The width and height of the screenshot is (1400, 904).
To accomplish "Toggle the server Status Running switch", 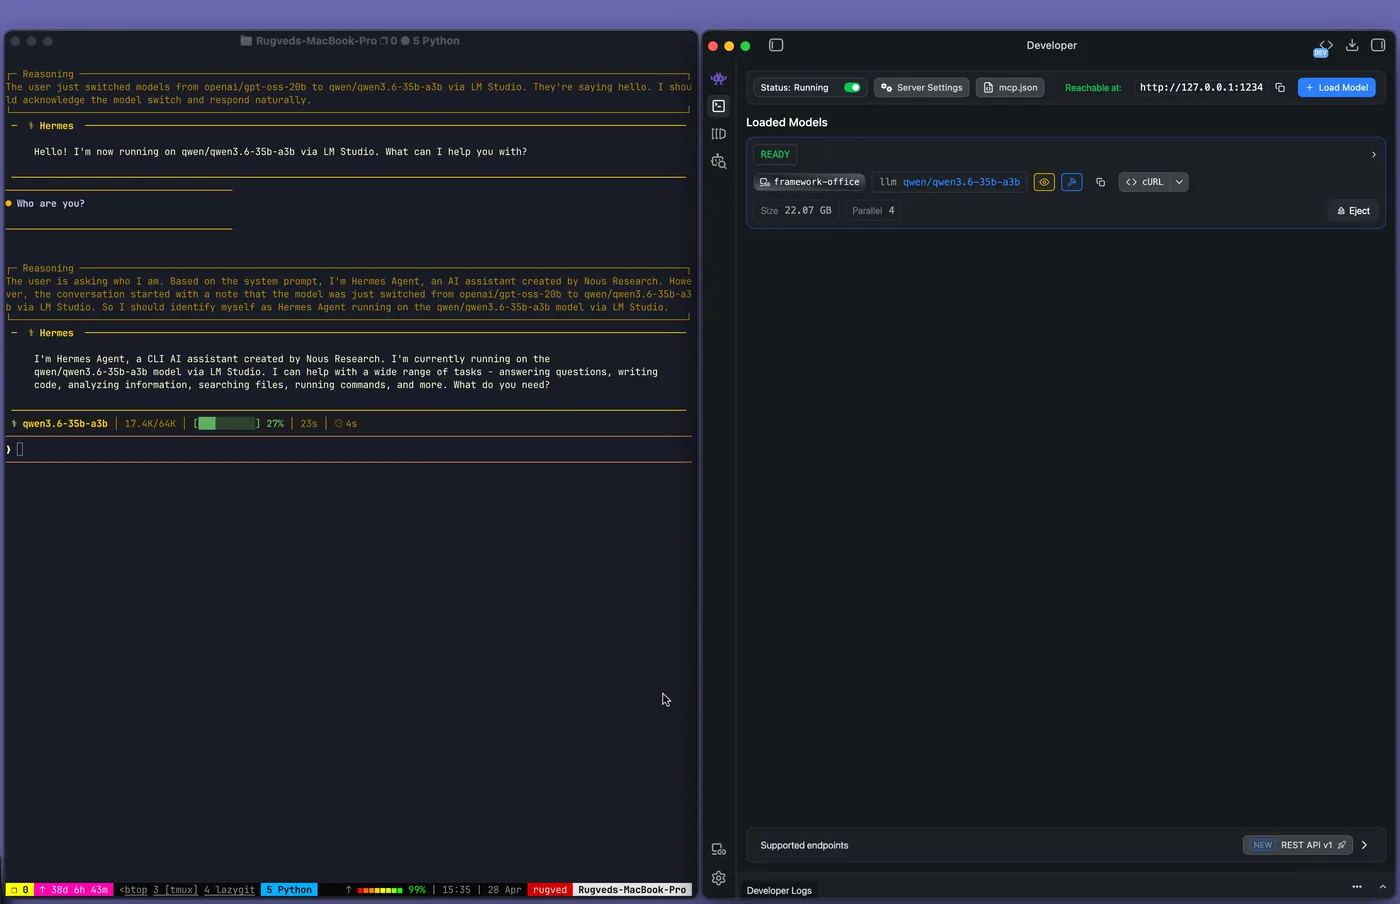I will (x=852, y=88).
